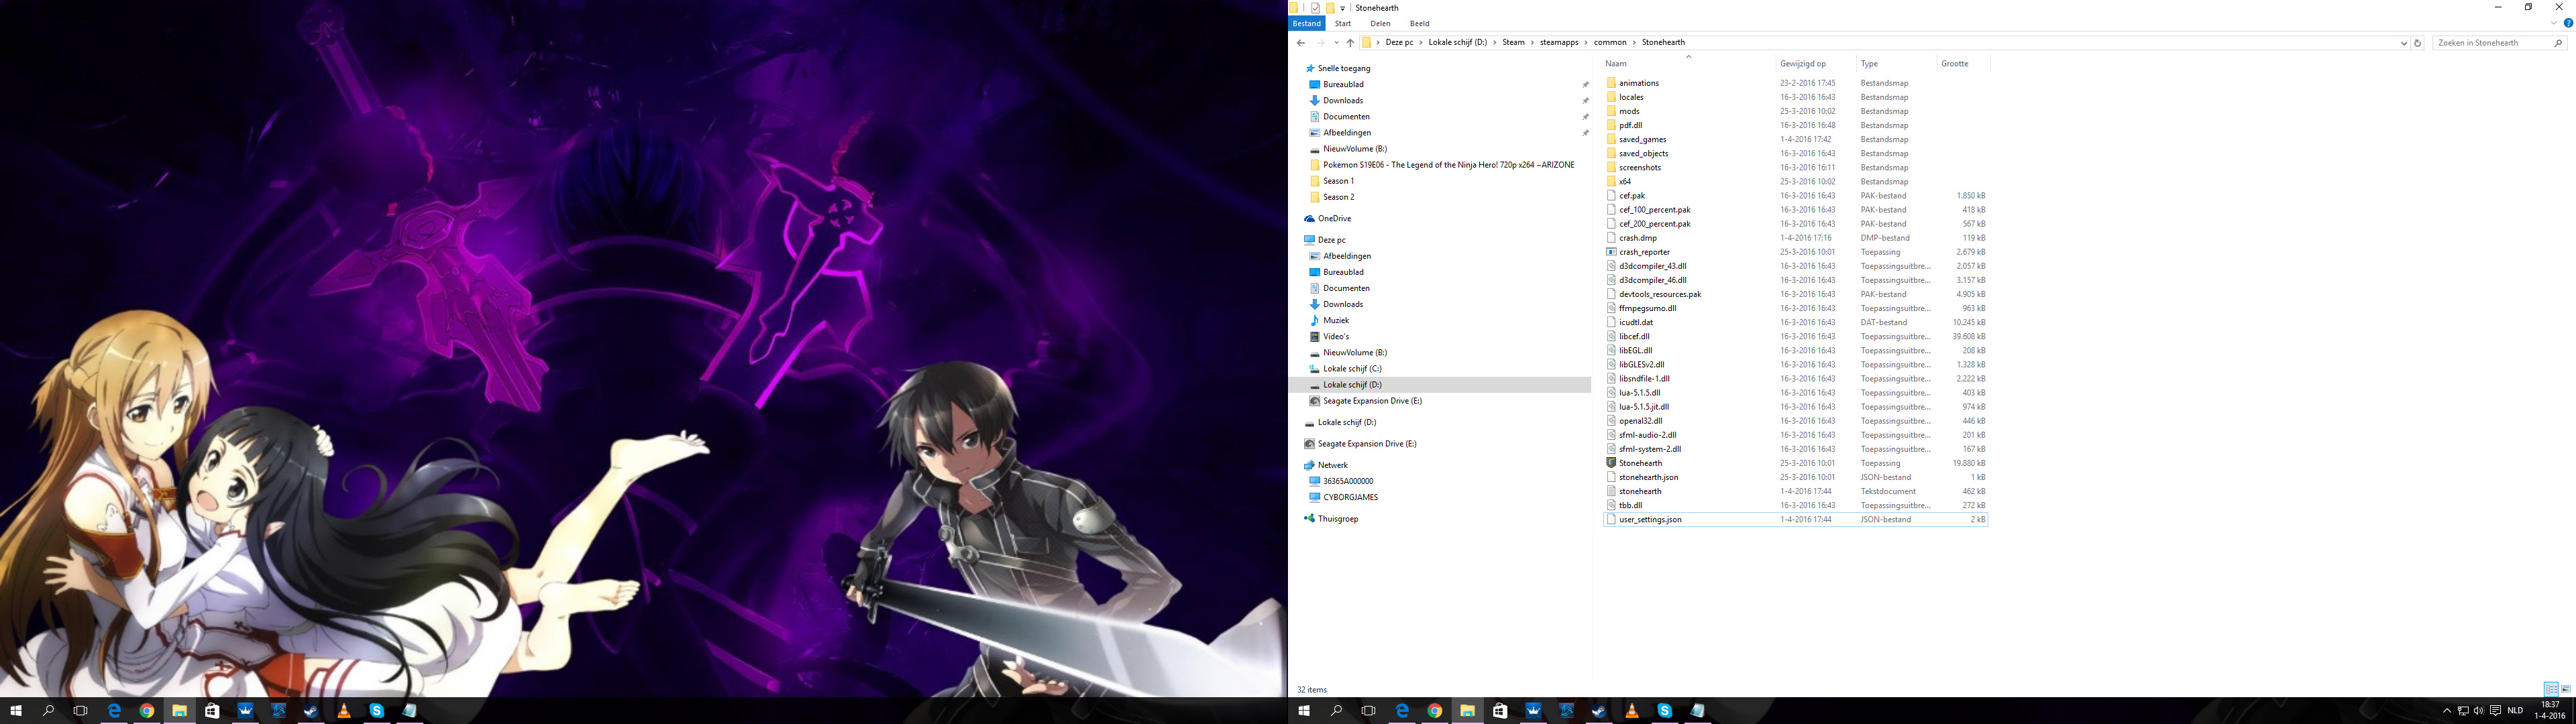
Task: Go back with the left arrow
Action: [x=1300, y=43]
